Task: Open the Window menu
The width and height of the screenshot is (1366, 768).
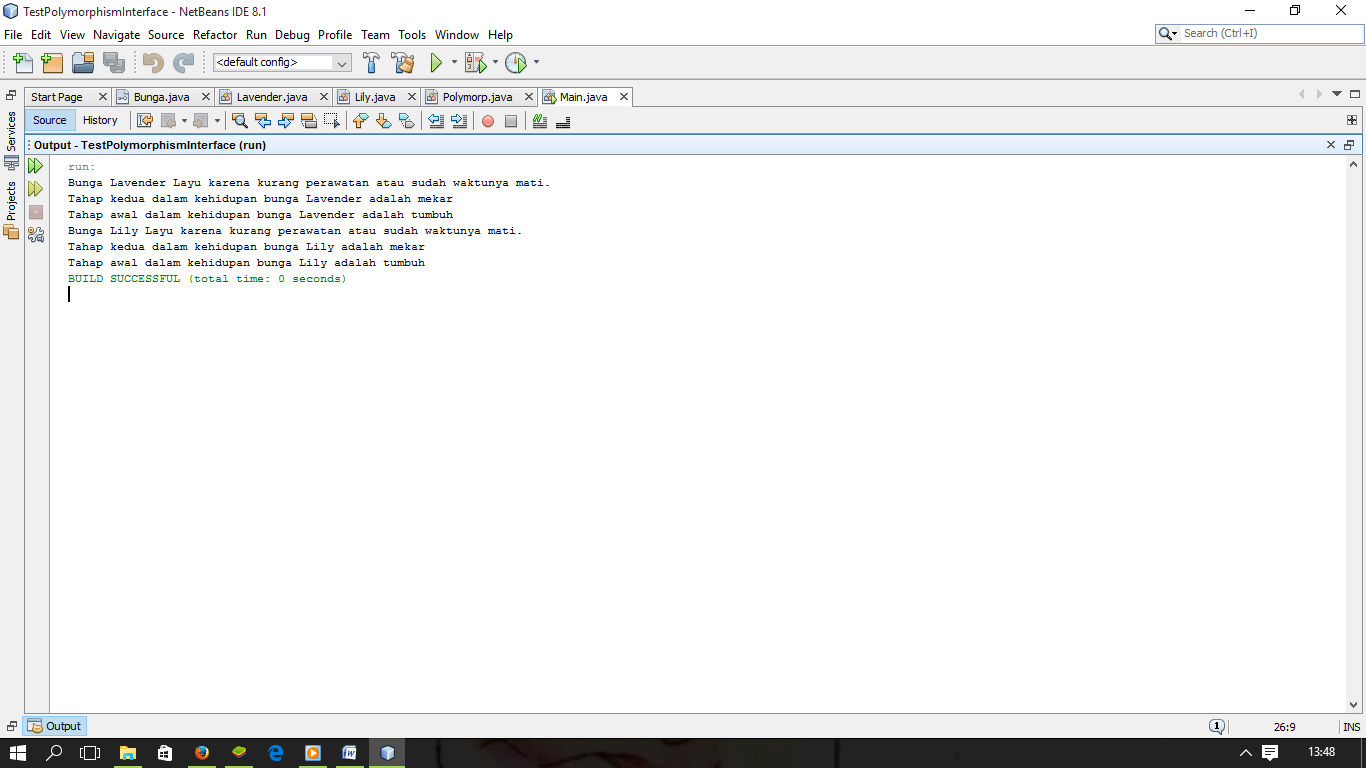Action: click(x=457, y=35)
